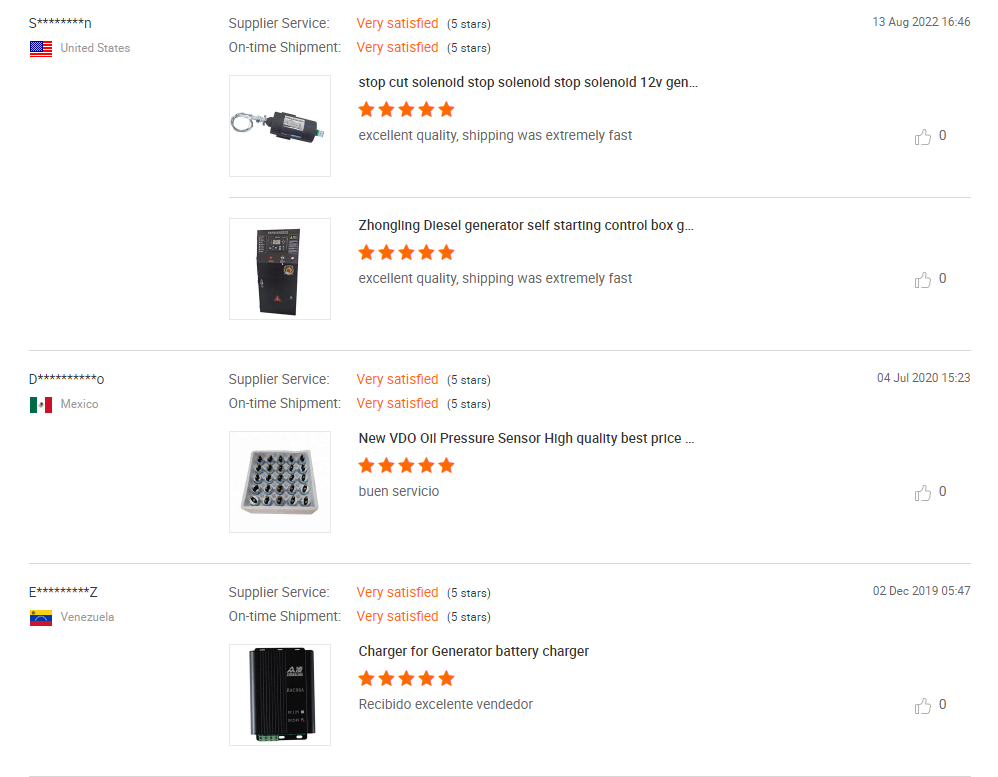Click the United States flag icon

pyautogui.click(x=41, y=48)
